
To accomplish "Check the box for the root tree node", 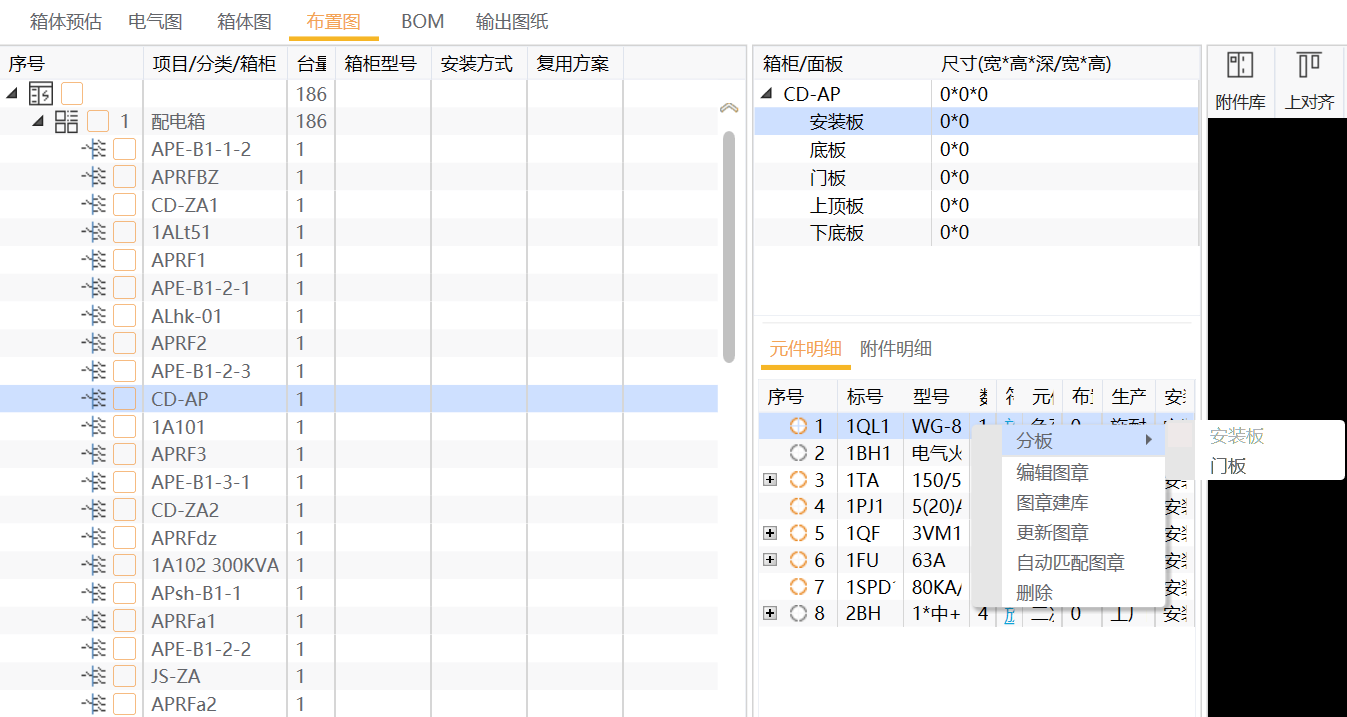I will coord(72,94).
